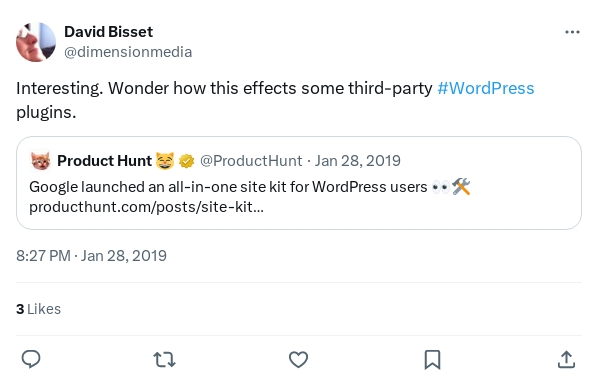Open the three-dot more options menu
The image size is (598, 373).
[572, 32]
